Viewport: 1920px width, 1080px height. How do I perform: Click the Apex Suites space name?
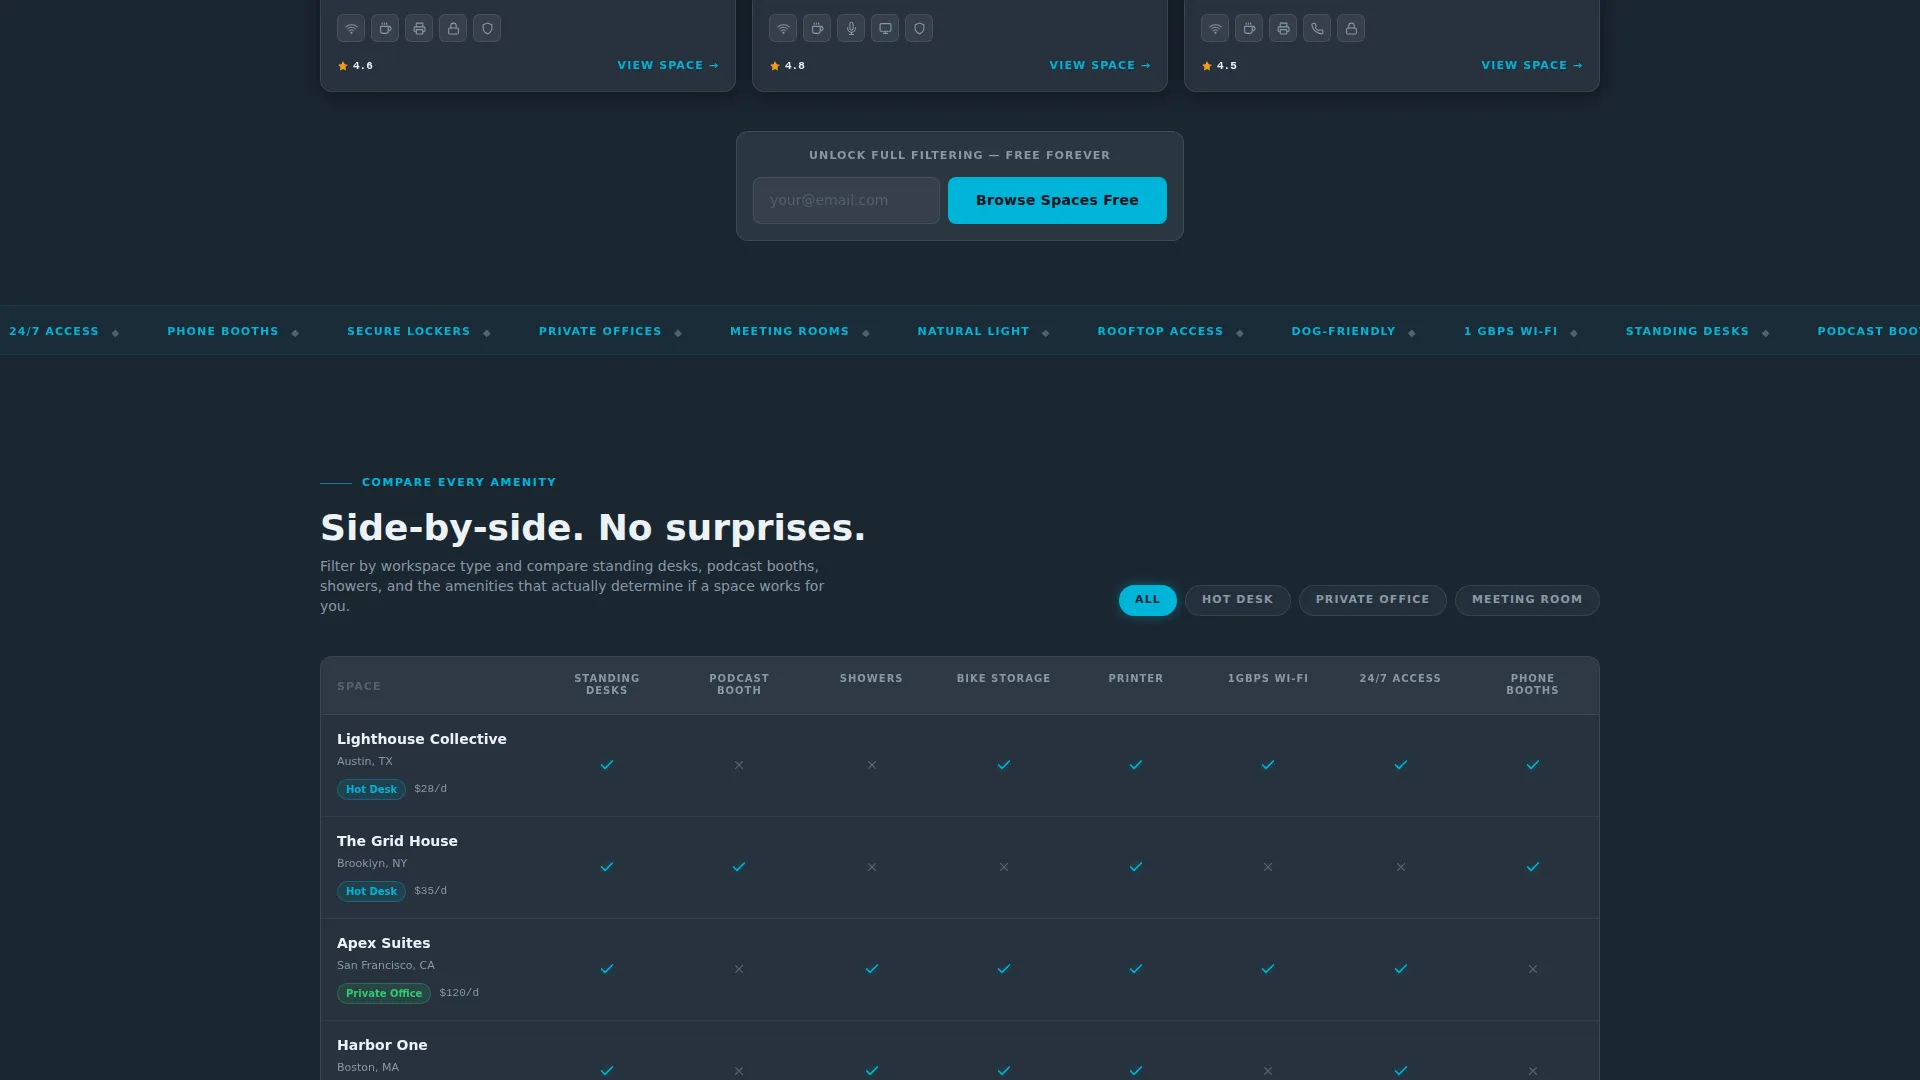point(384,943)
